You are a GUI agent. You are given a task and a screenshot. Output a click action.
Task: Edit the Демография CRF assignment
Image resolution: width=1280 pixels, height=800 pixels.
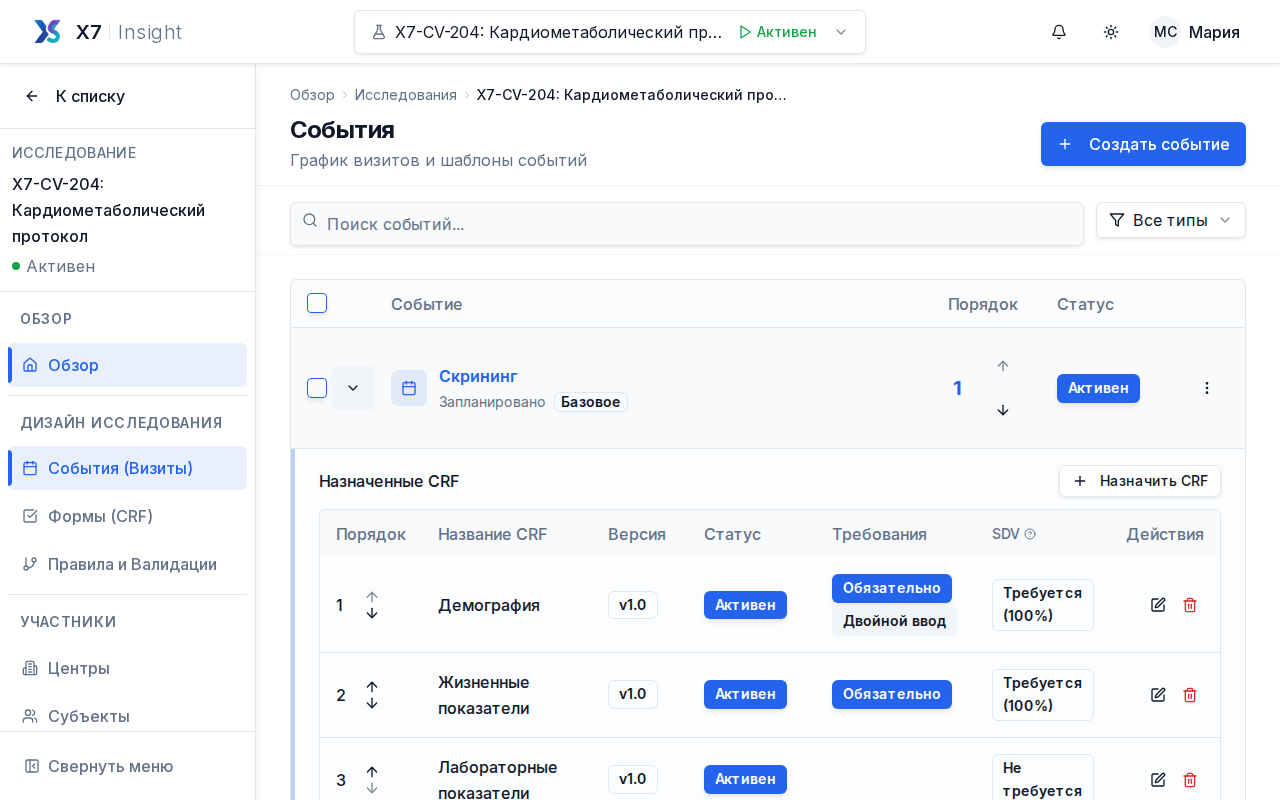point(1158,605)
